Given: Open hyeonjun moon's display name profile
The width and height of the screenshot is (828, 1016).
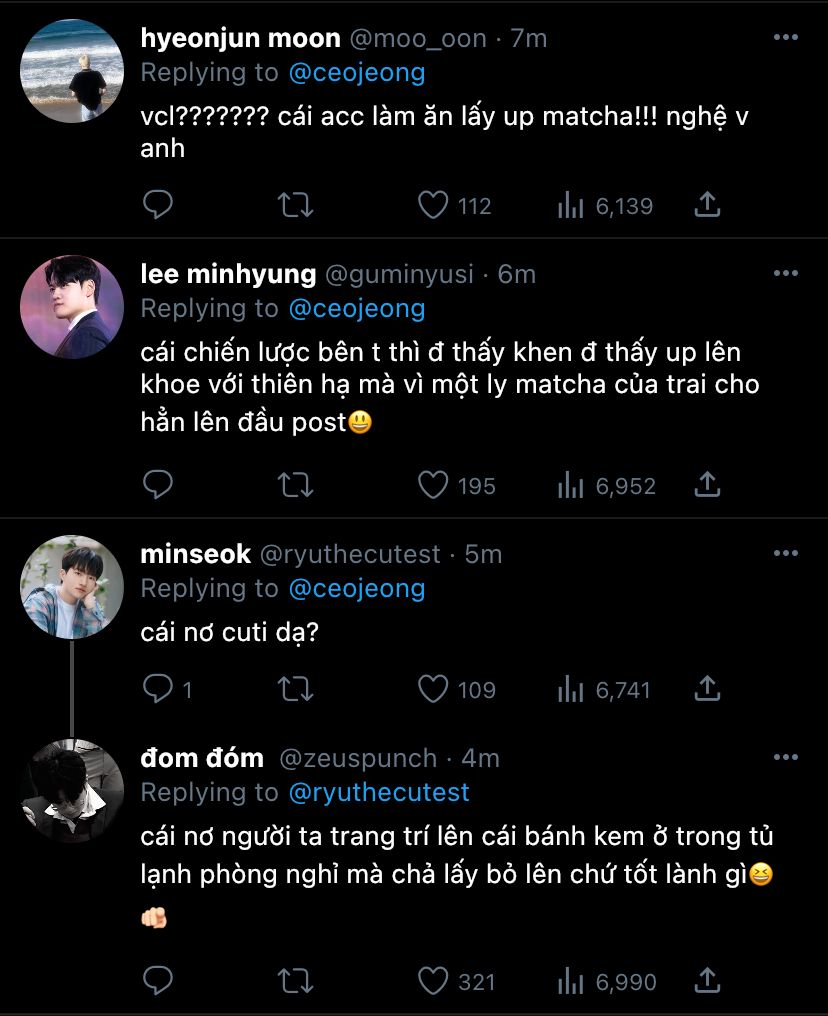Looking at the screenshot, I should coord(240,39).
